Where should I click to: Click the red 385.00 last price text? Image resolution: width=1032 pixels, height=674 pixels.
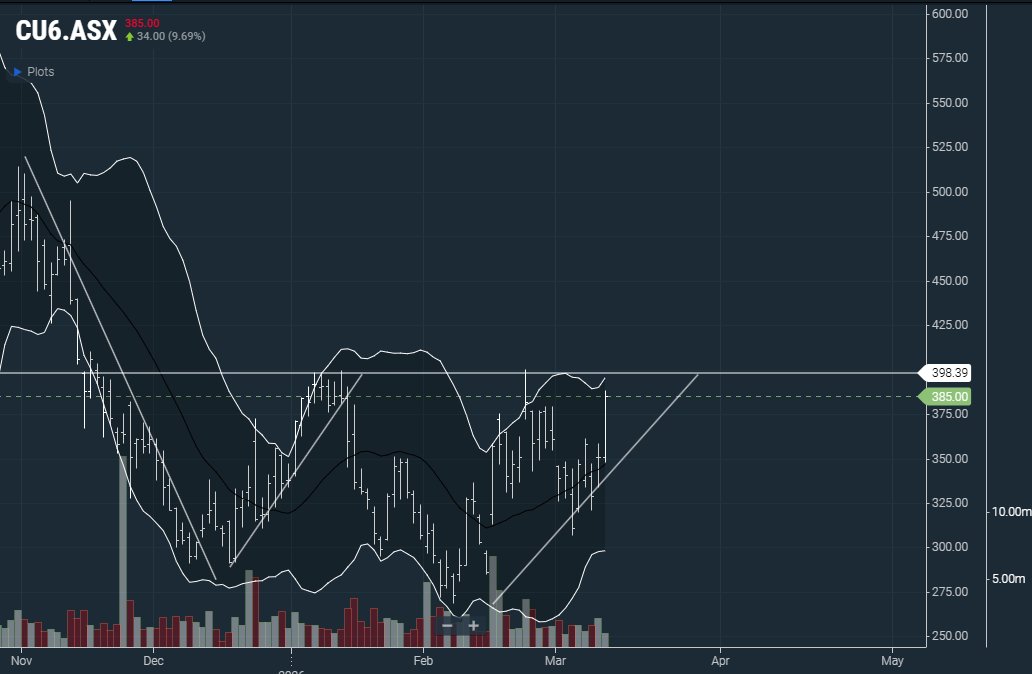(142, 23)
